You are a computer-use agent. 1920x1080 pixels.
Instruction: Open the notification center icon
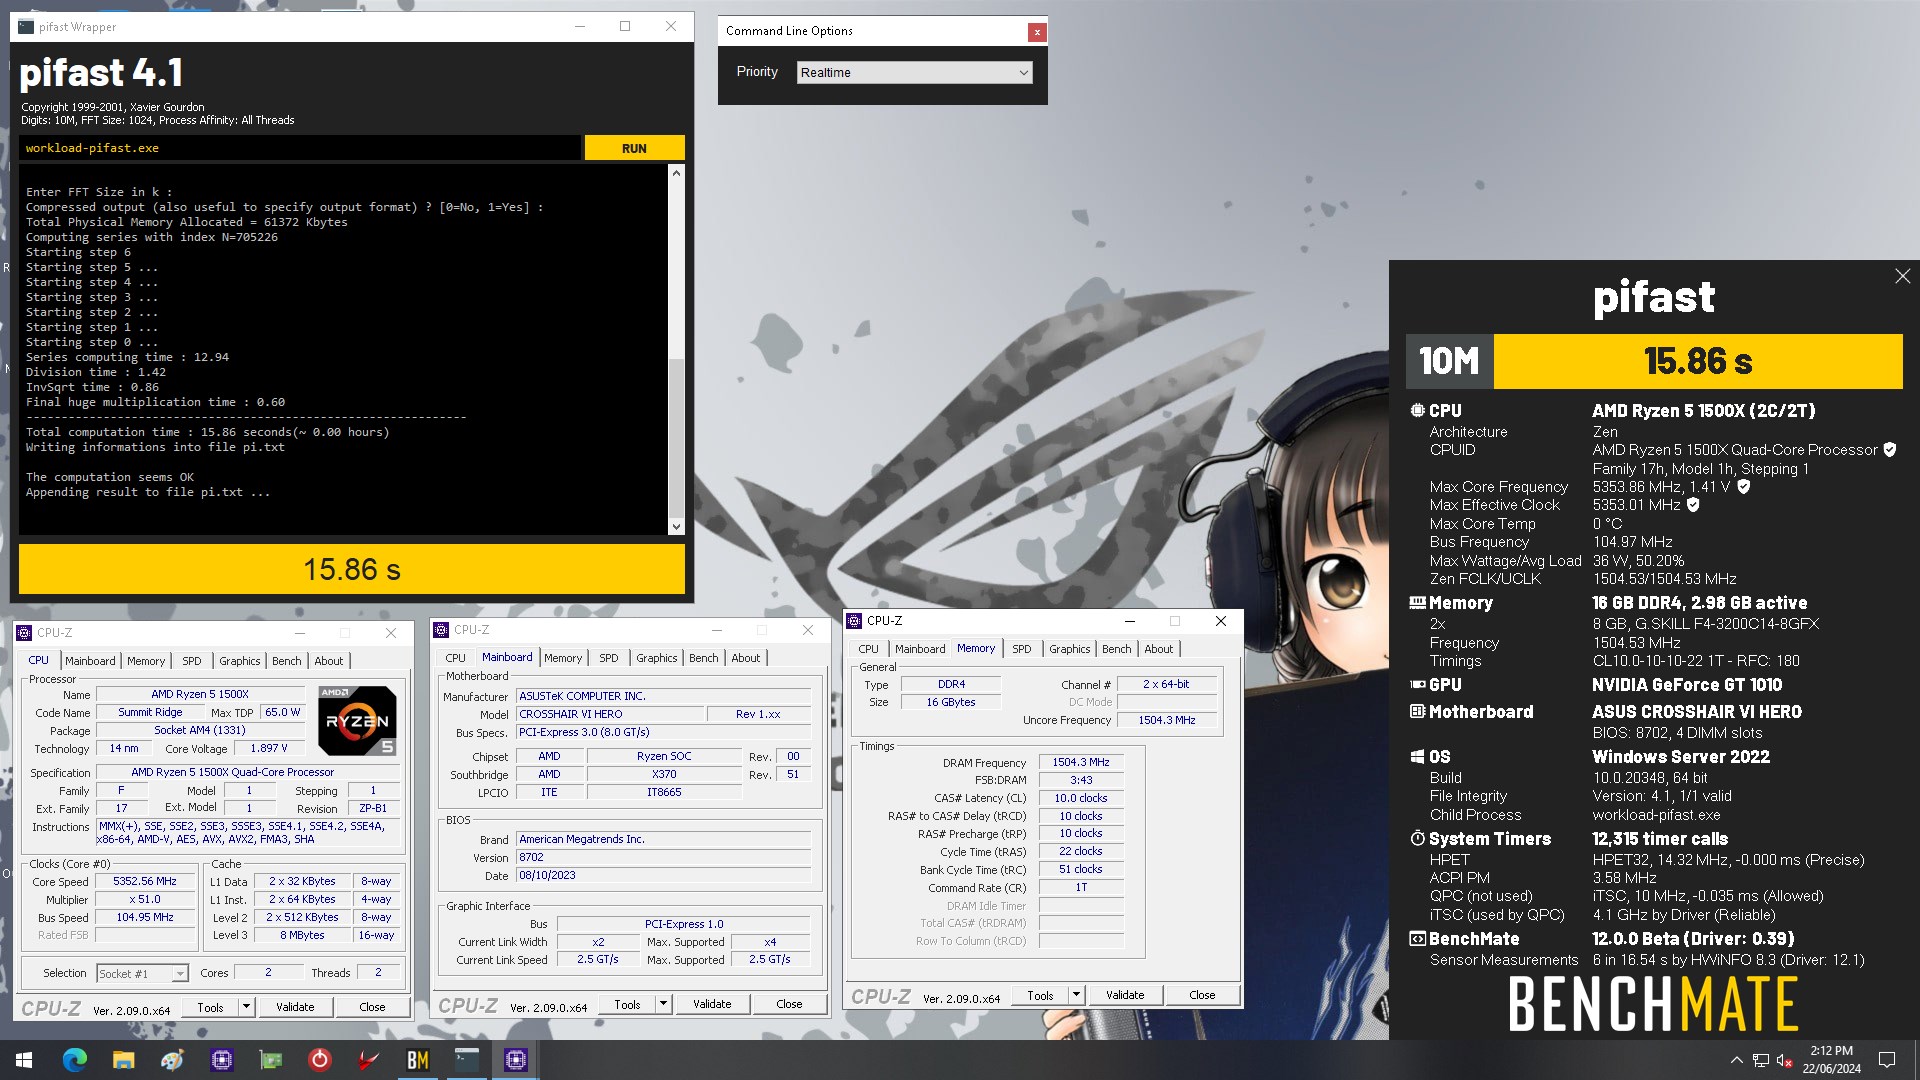(x=1887, y=1060)
